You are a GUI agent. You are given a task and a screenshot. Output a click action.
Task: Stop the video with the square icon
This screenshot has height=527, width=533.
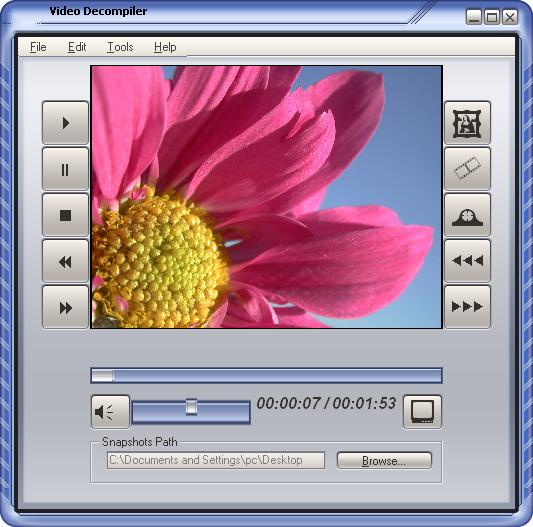tap(65, 215)
